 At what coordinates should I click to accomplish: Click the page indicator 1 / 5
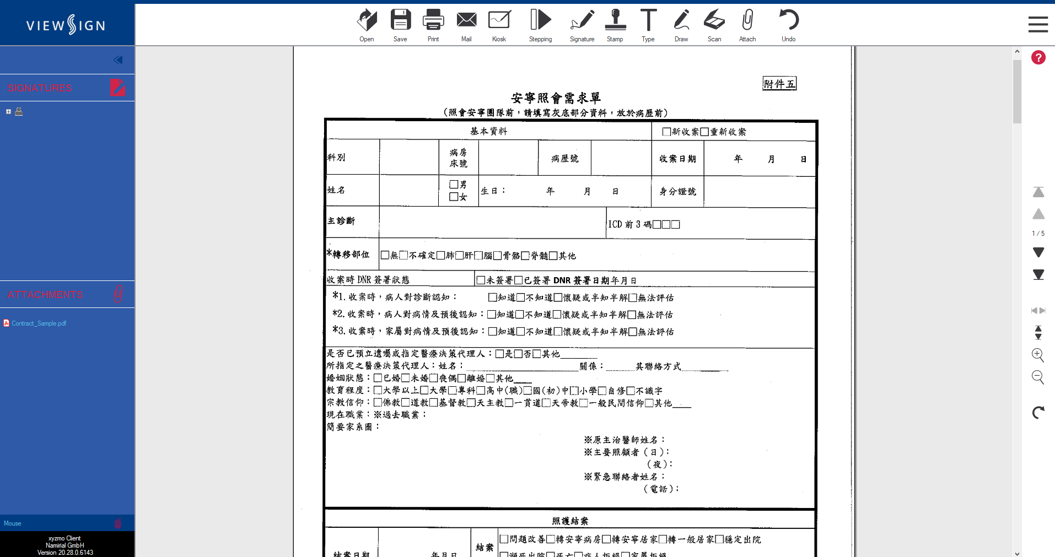(x=1038, y=233)
